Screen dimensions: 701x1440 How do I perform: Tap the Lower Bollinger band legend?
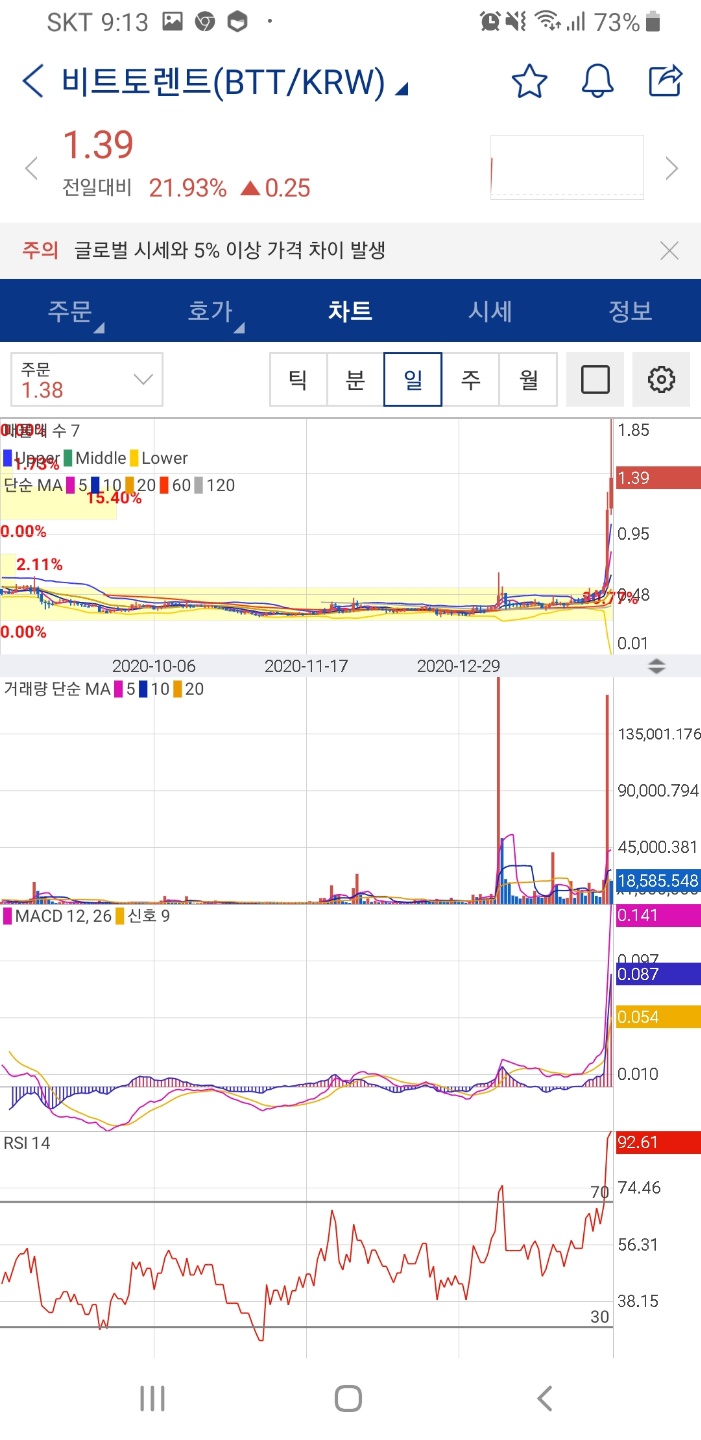tap(158, 458)
